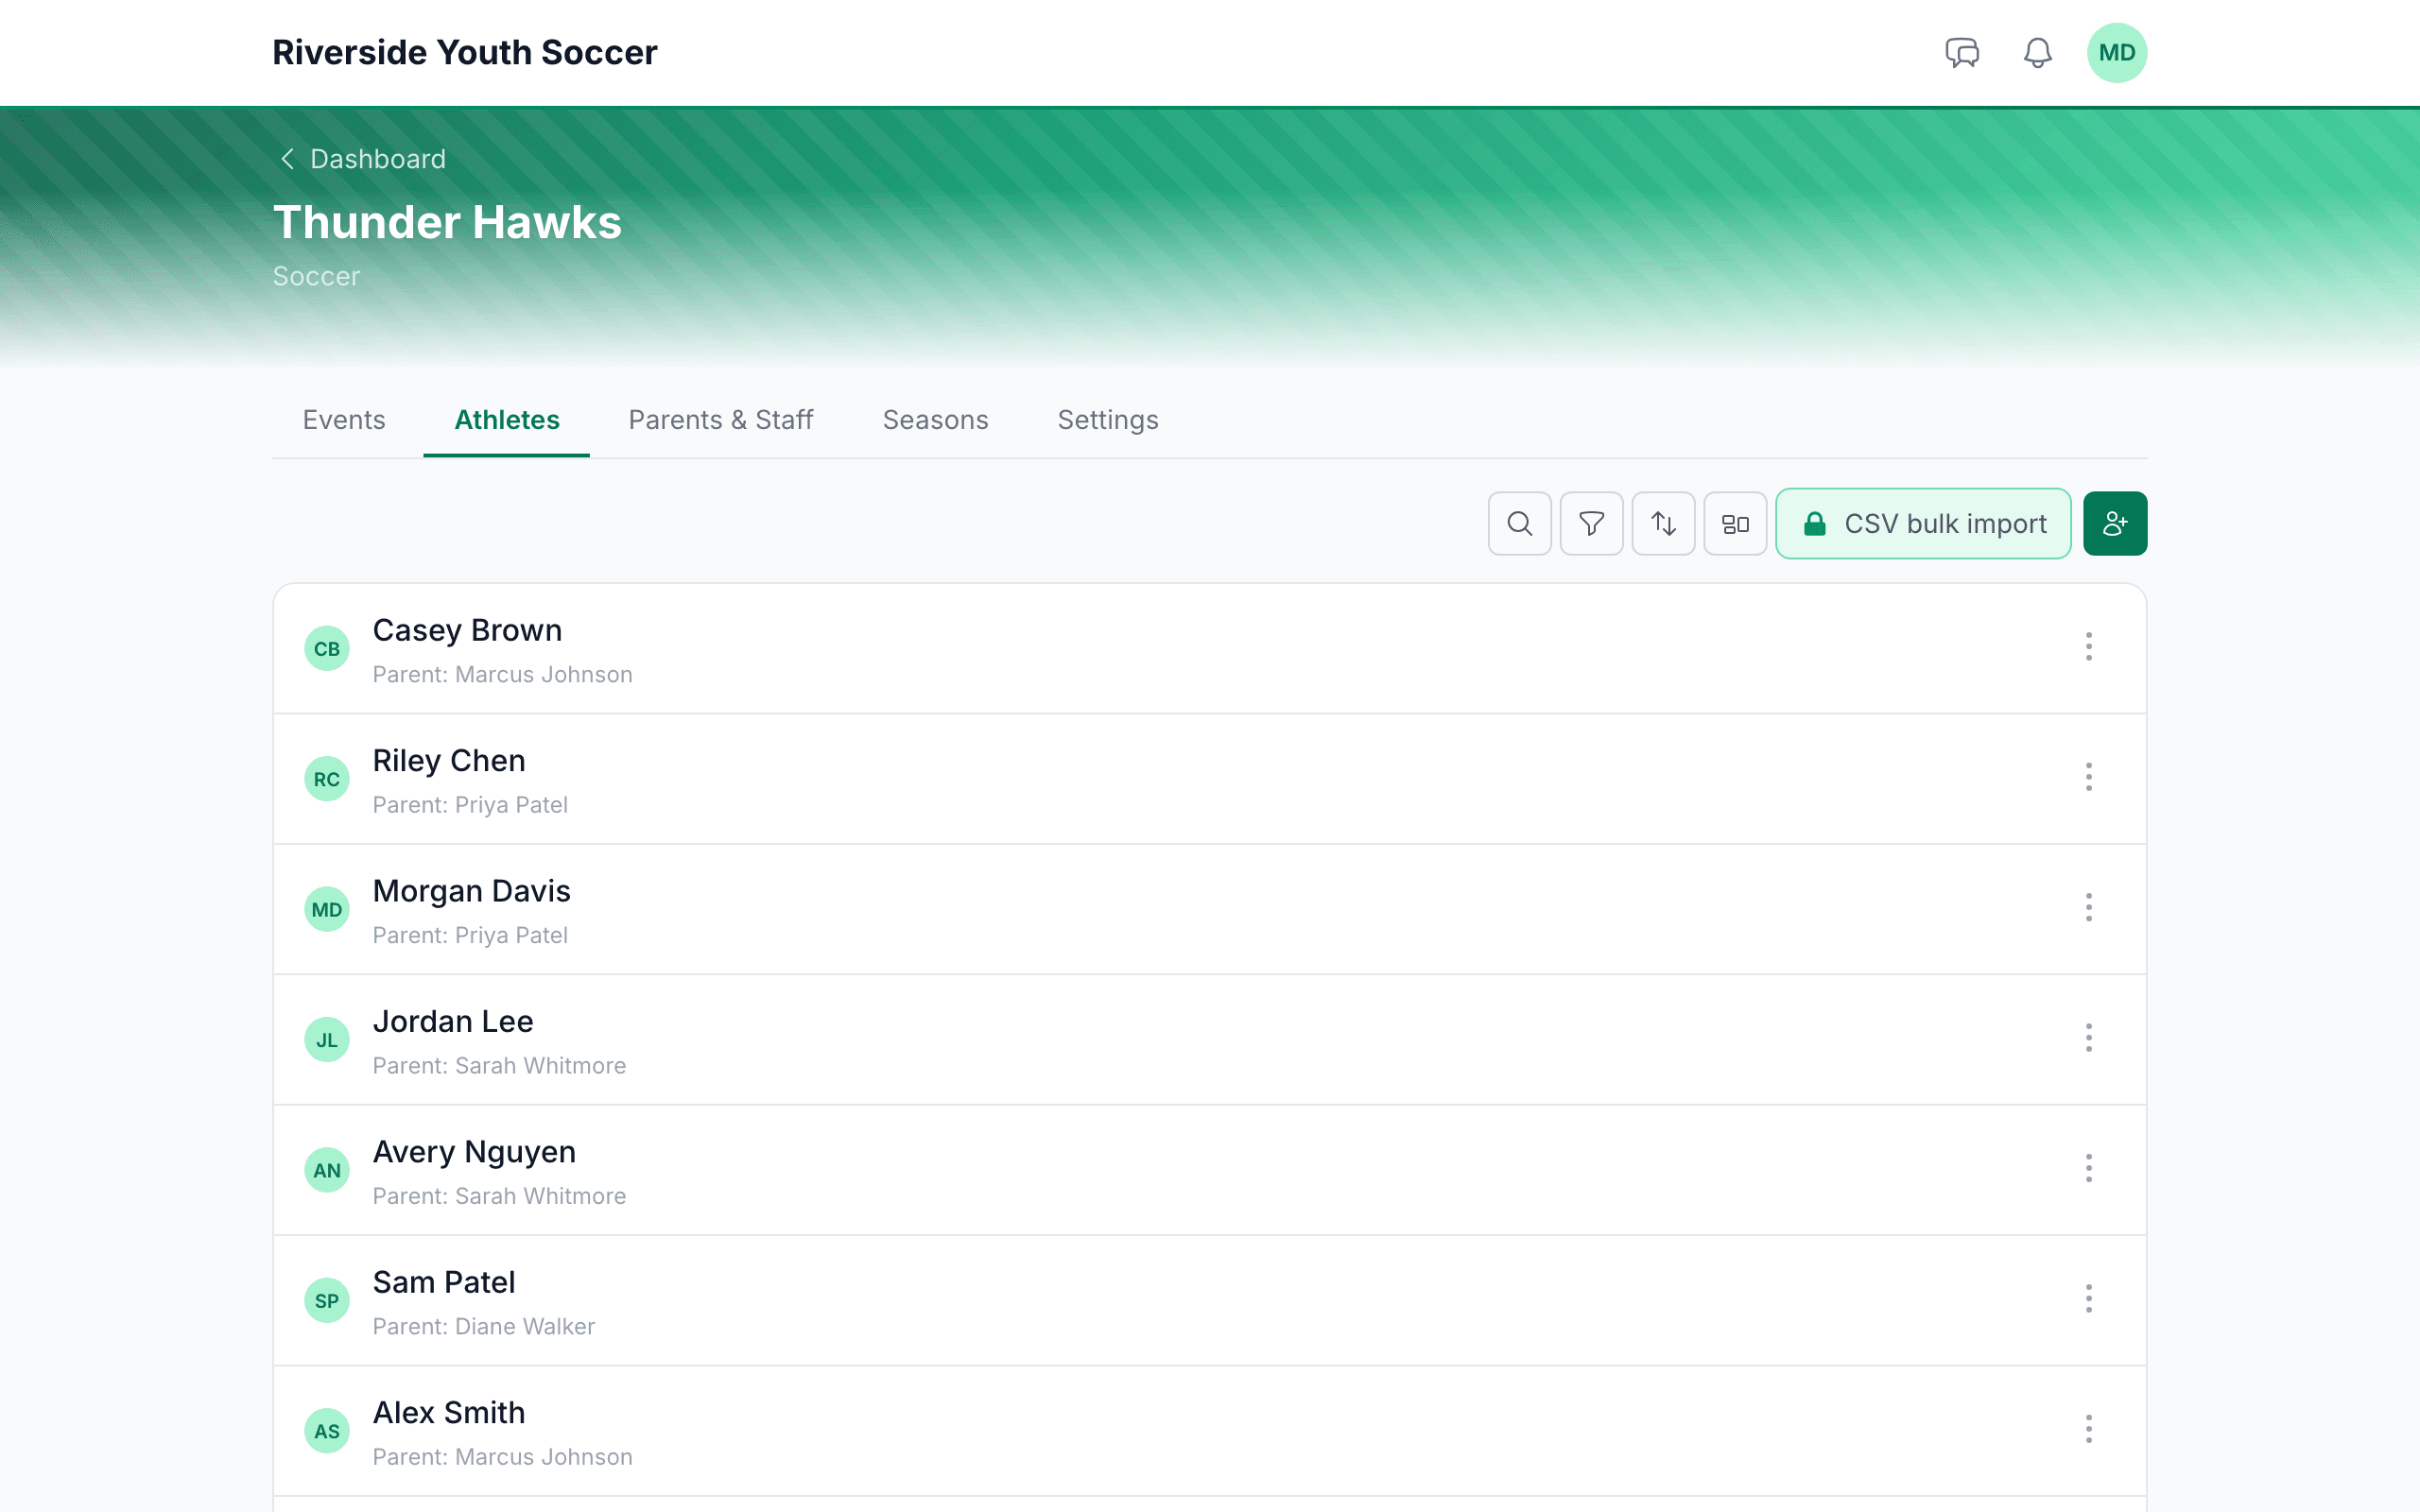Select the Sam Patel athlete name
Viewport: 2420px width, 1512px height.
tap(444, 1282)
